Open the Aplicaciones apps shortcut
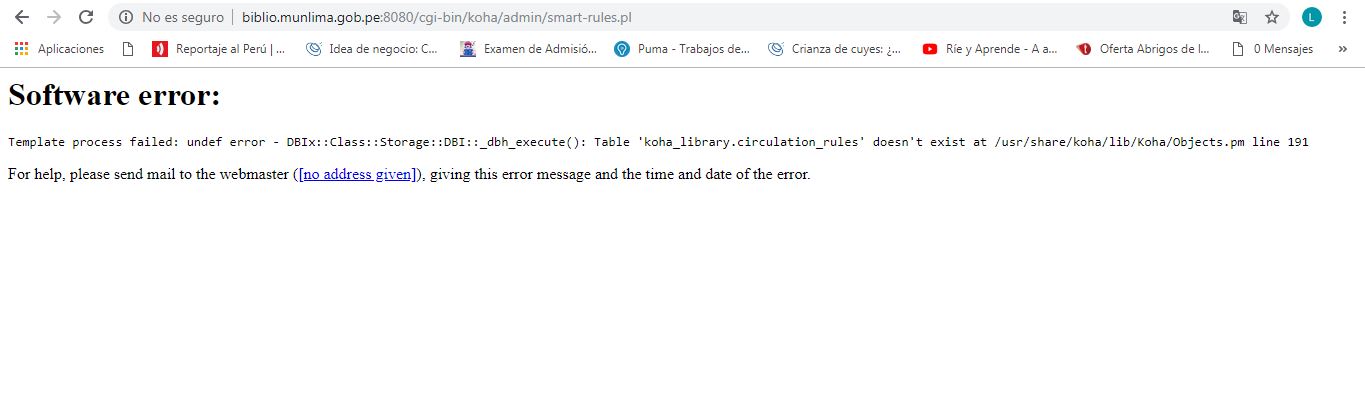1365x415 pixels. point(60,49)
